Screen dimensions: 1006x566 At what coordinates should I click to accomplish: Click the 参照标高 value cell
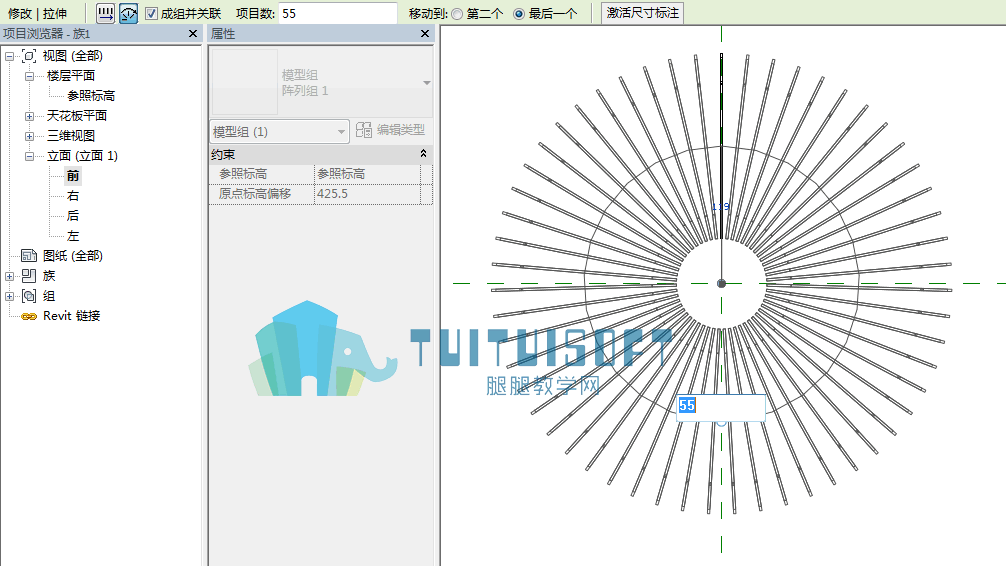pyautogui.click(x=367, y=174)
